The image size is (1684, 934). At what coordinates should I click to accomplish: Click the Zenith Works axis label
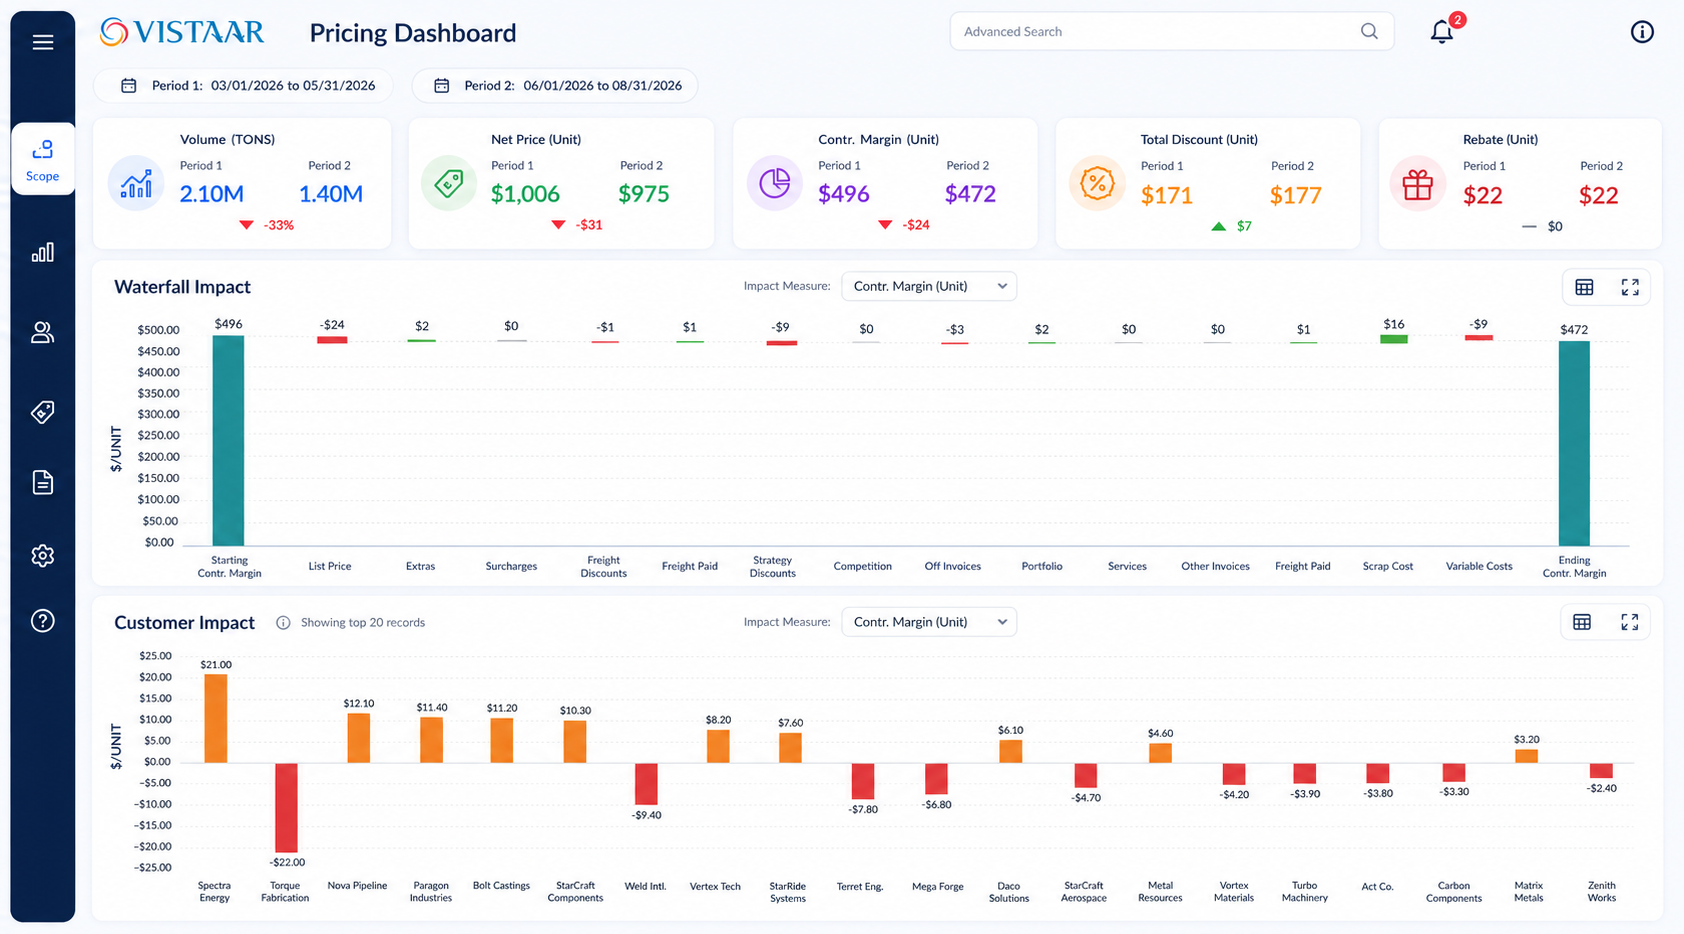click(x=1602, y=891)
